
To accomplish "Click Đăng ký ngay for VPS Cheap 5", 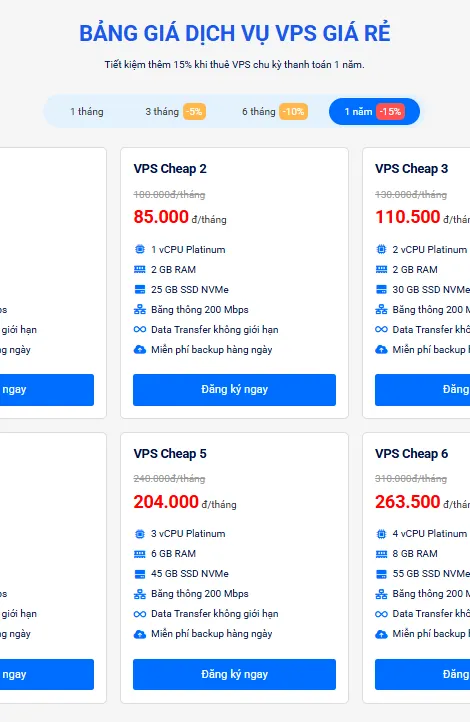I will 234,674.
